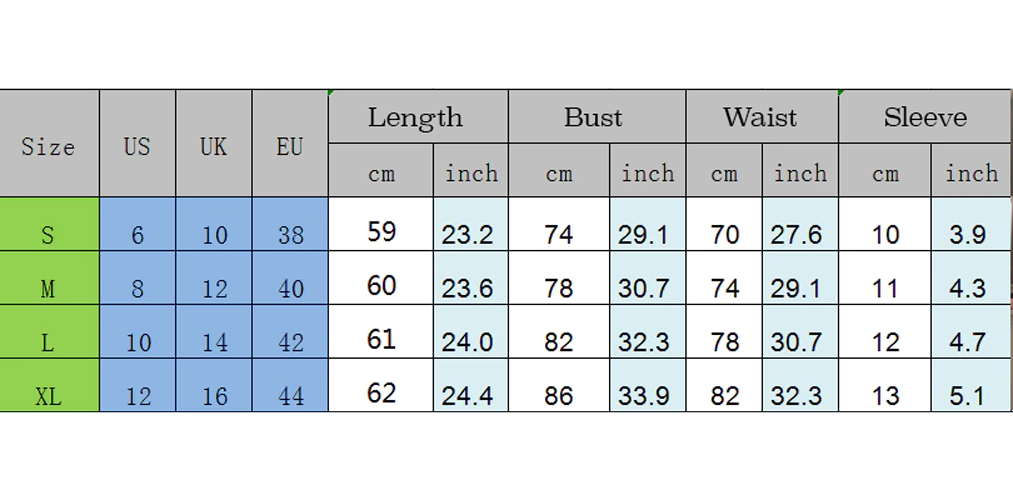Click the sleeve value 5.1 inch

tap(967, 396)
